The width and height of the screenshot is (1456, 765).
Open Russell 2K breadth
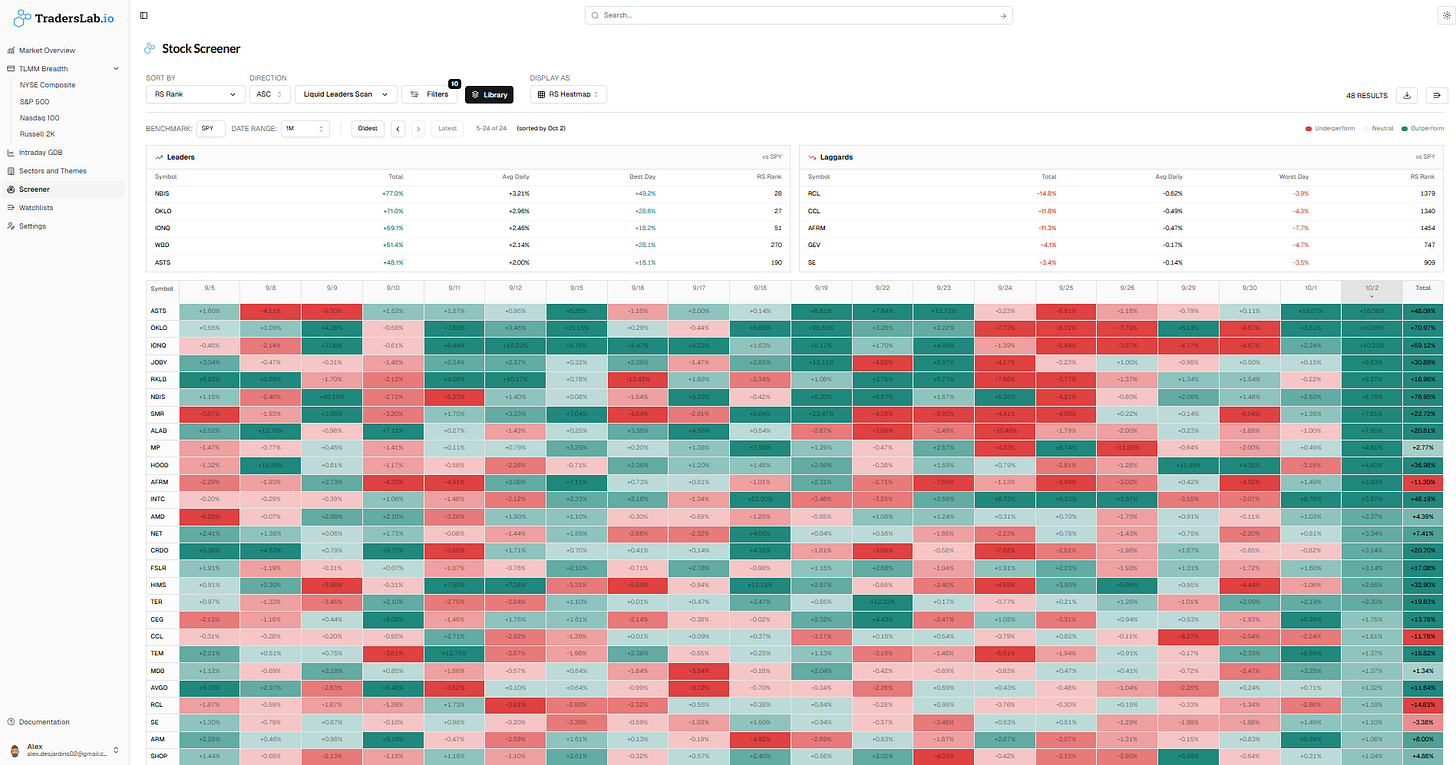pyautogui.click(x=37, y=134)
